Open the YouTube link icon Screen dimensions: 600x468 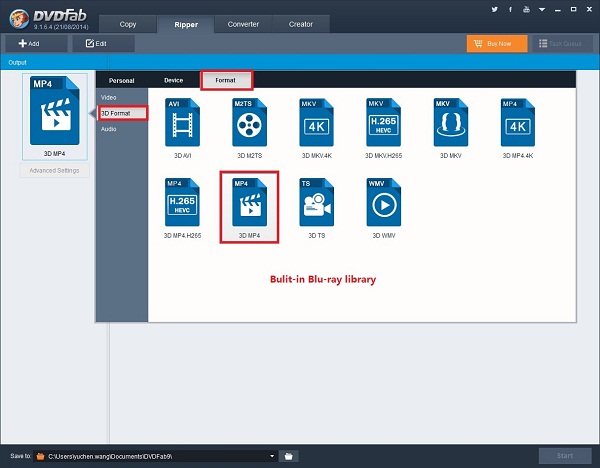[x=527, y=9]
